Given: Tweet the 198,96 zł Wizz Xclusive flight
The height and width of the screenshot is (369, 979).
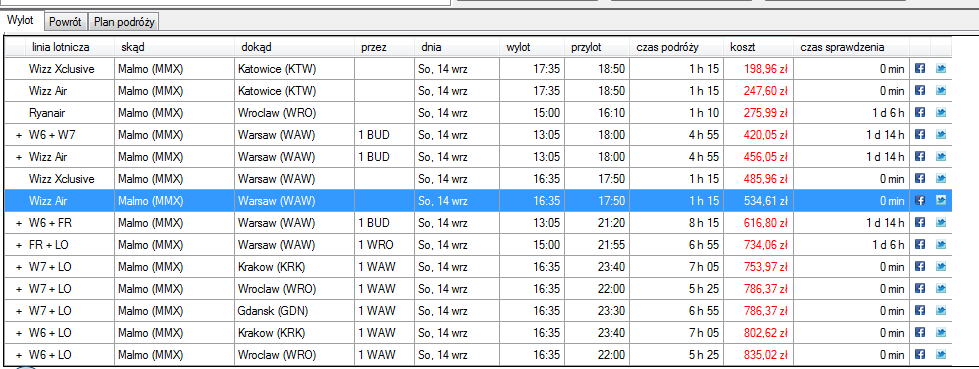Looking at the screenshot, I should [941, 69].
